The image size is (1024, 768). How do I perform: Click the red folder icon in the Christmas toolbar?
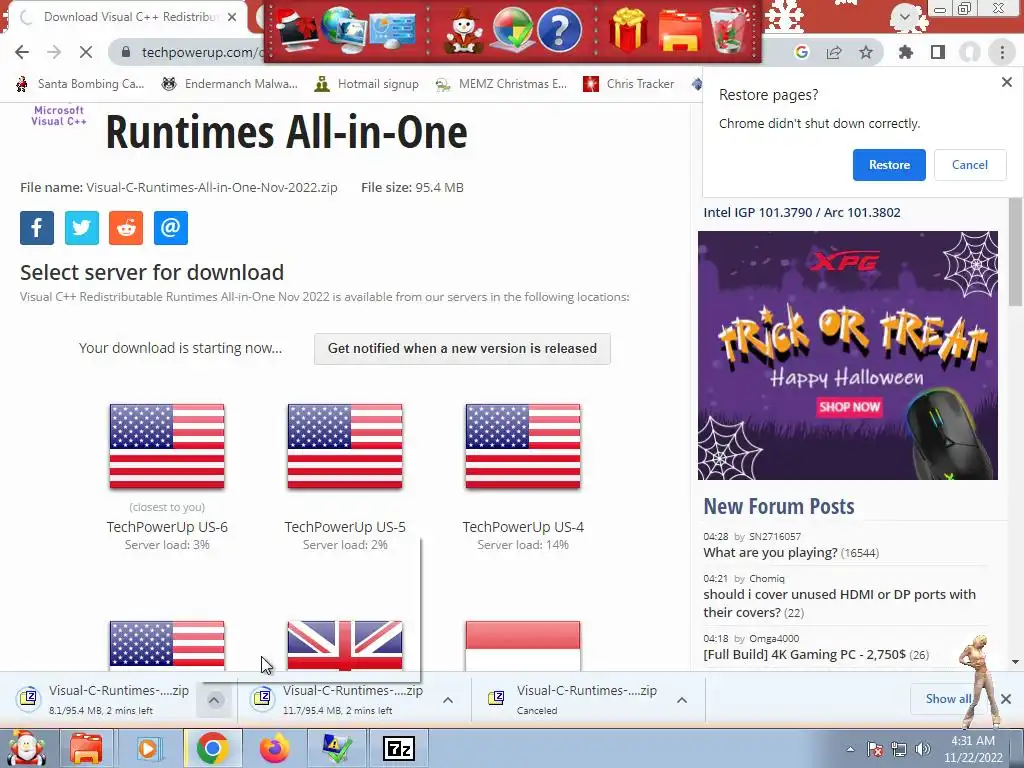coord(679,30)
